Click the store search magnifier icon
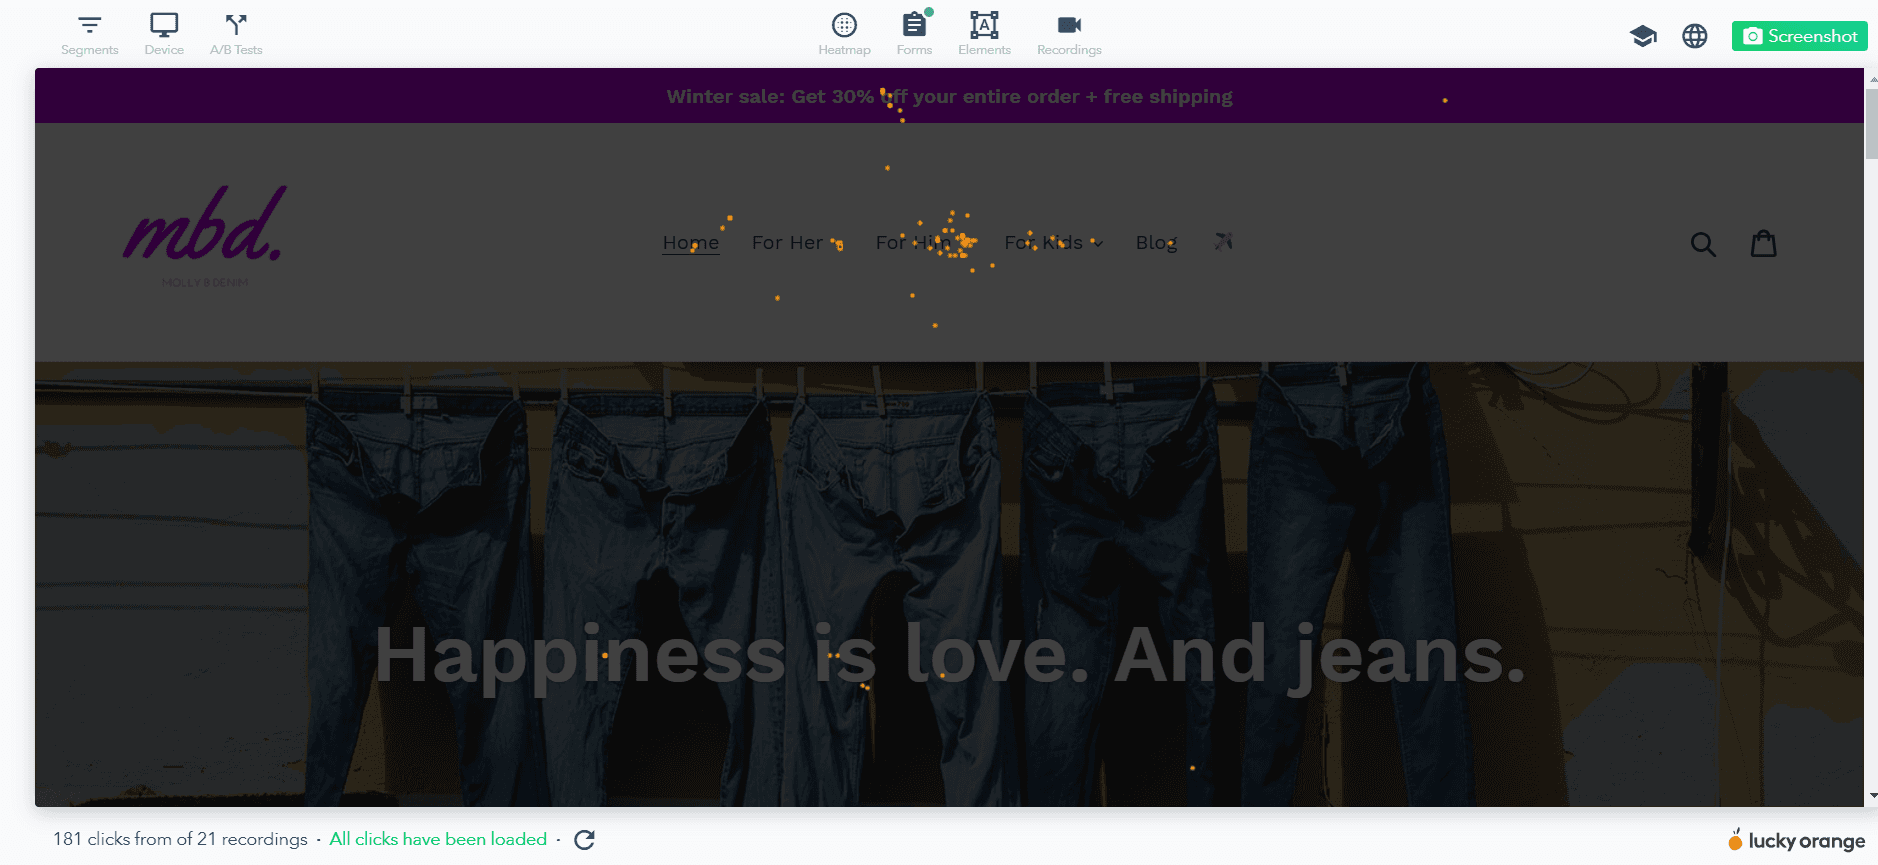1878x865 pixels. [1703, 244]
